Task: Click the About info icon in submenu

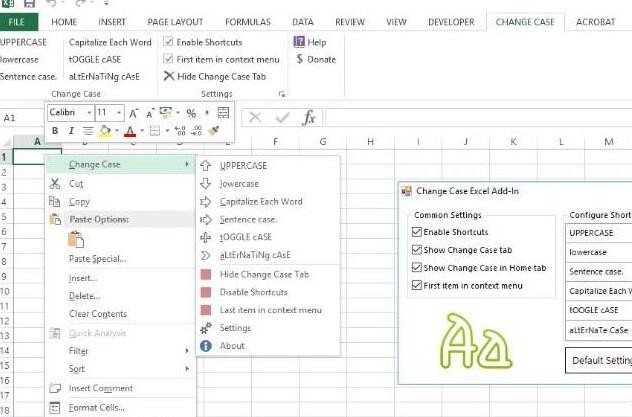Action: click(x=206, y=346)
